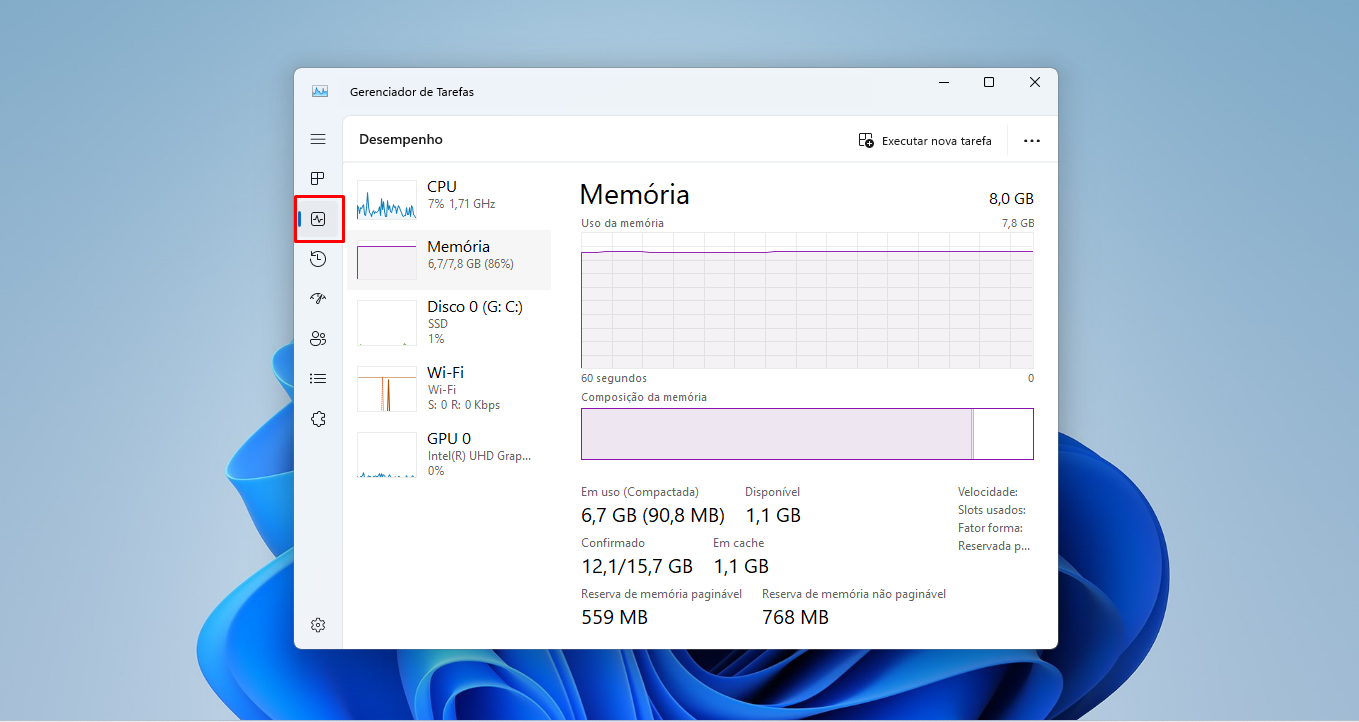
Task: Select the Performance sidebar icon
Action: (318, 219)
